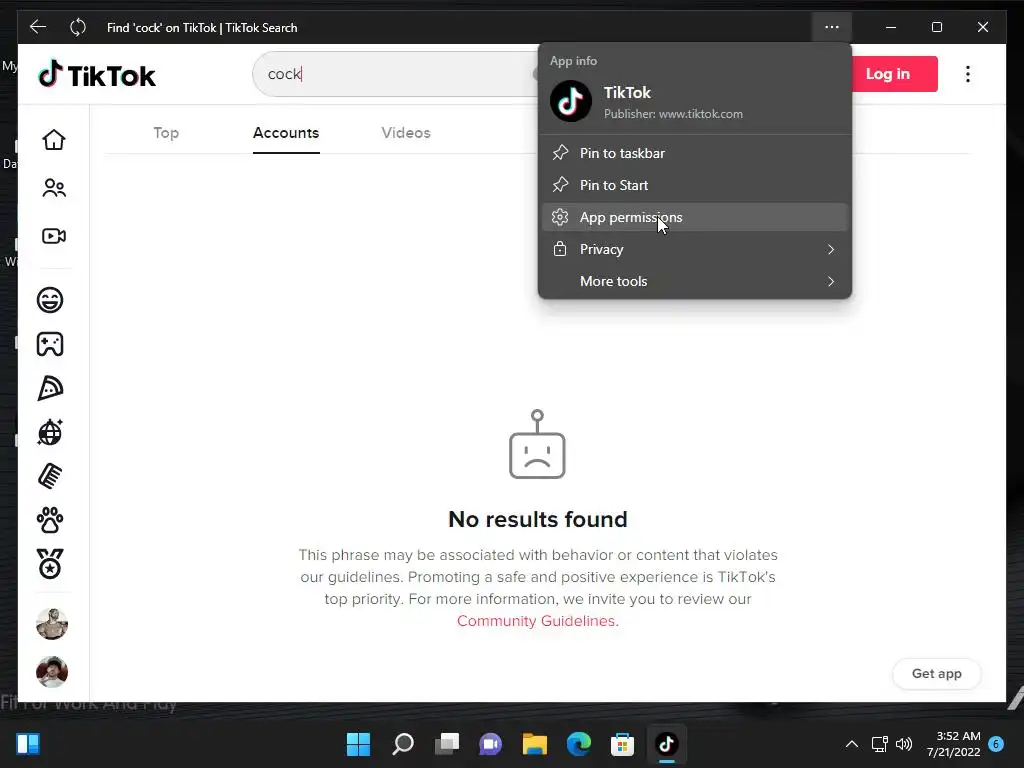Open the Community Guidelines link
Image resolution: width=1024 pixels, height=768 pixels.
(x=536, y=620)
